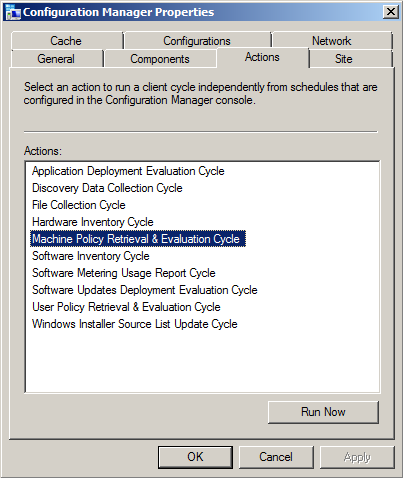Image resolution: width=403 pixels, height=478 pixels.
Task: Confirm with the OK button
Action: tap(195, 457)
